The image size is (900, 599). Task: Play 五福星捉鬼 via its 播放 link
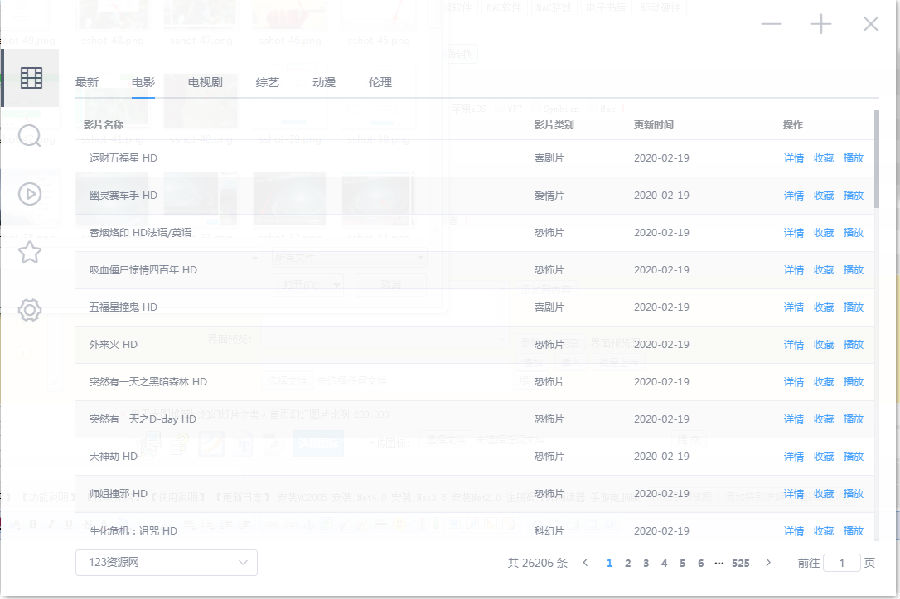853,306
